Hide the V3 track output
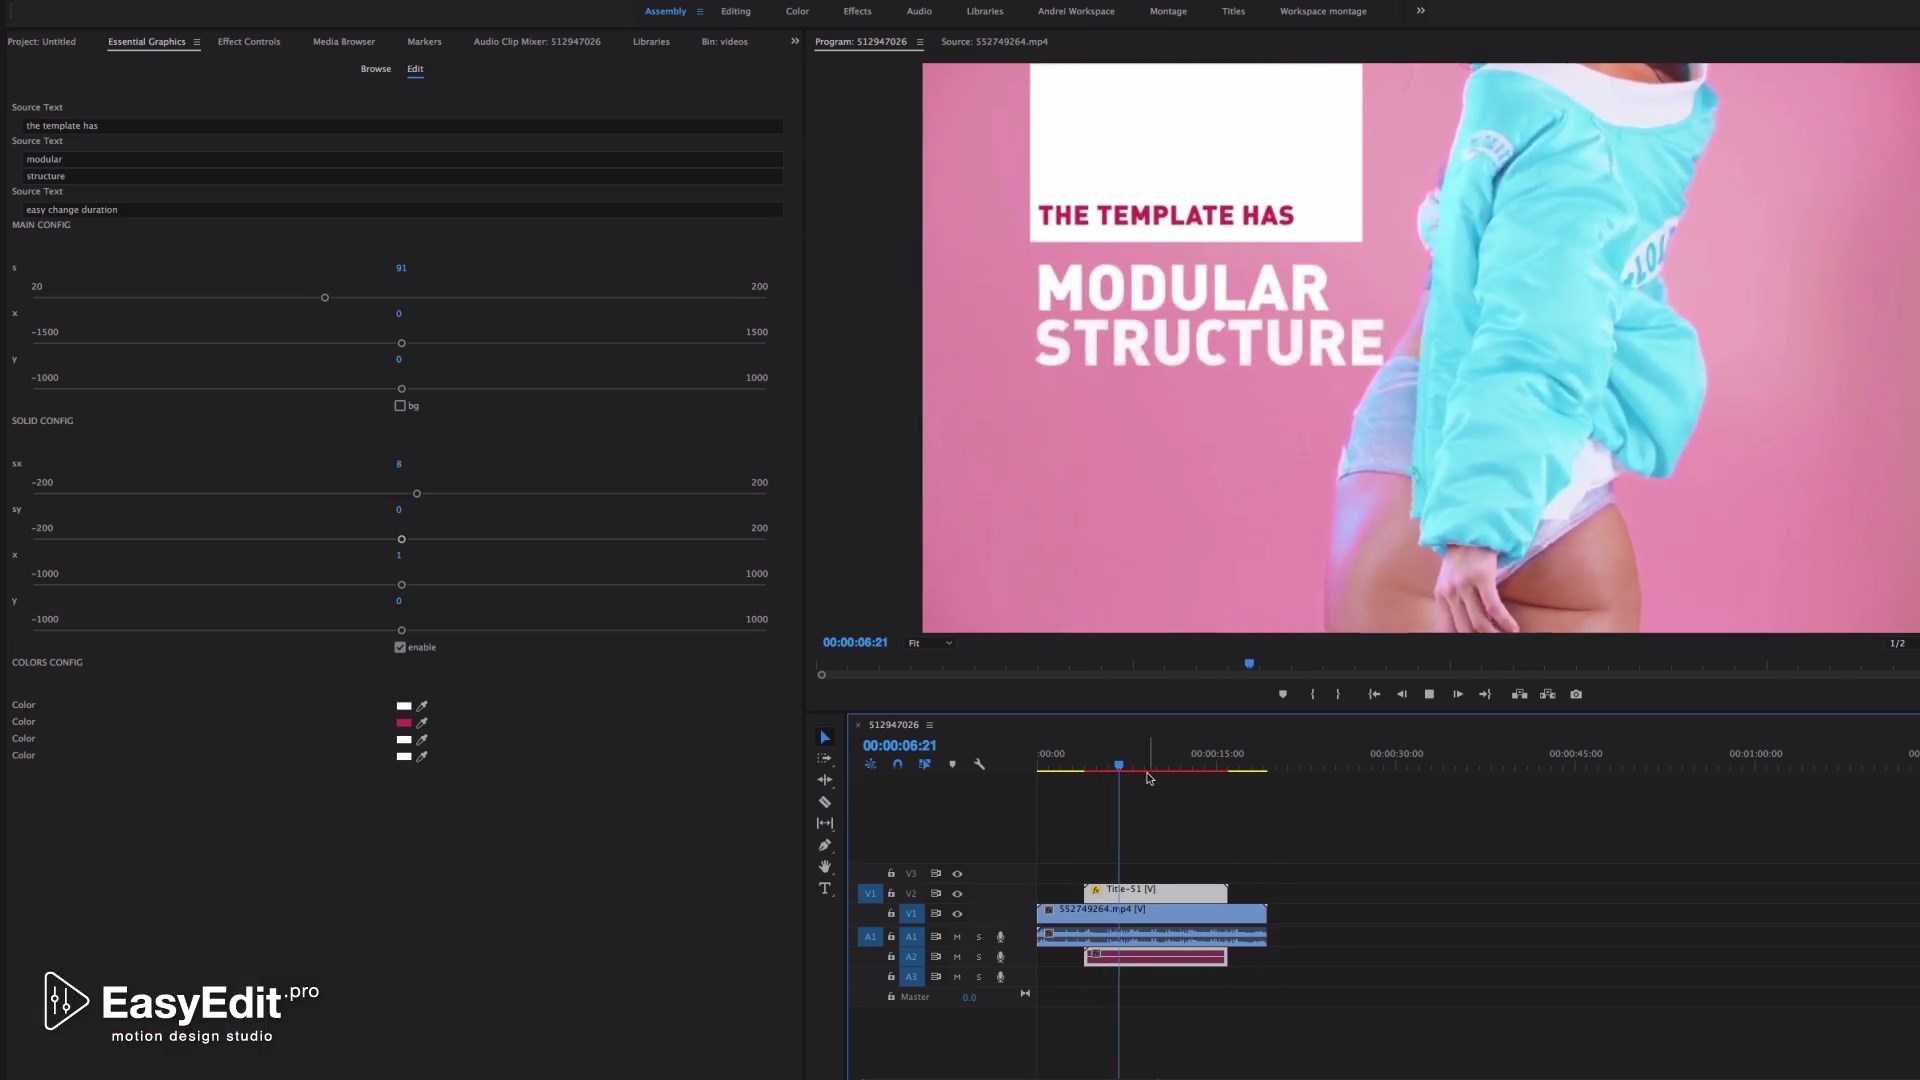This screenshot has width=1920, height=1080. [958, 874]
